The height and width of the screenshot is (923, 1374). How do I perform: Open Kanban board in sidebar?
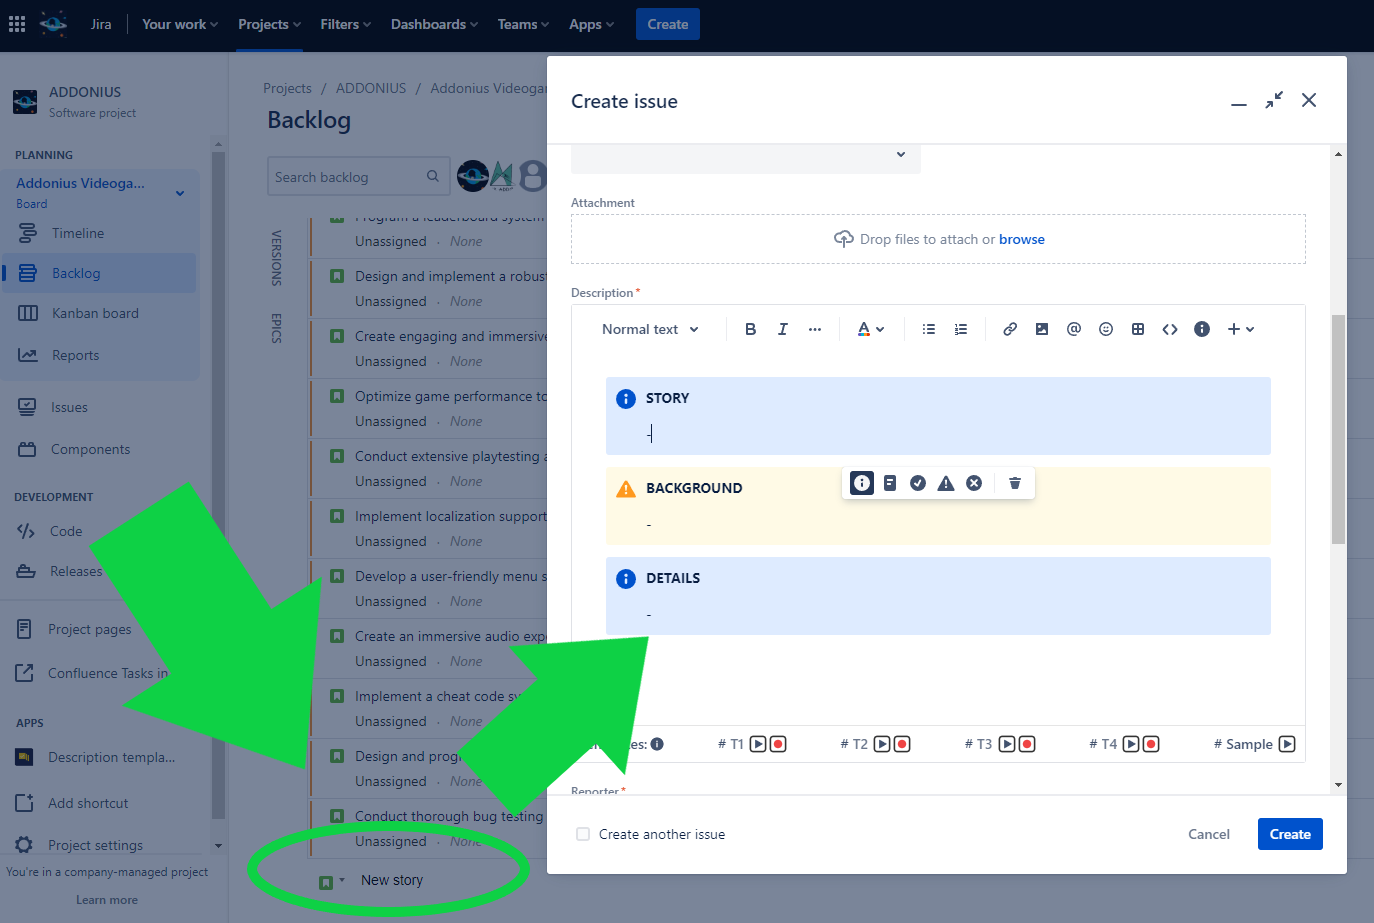95,313
